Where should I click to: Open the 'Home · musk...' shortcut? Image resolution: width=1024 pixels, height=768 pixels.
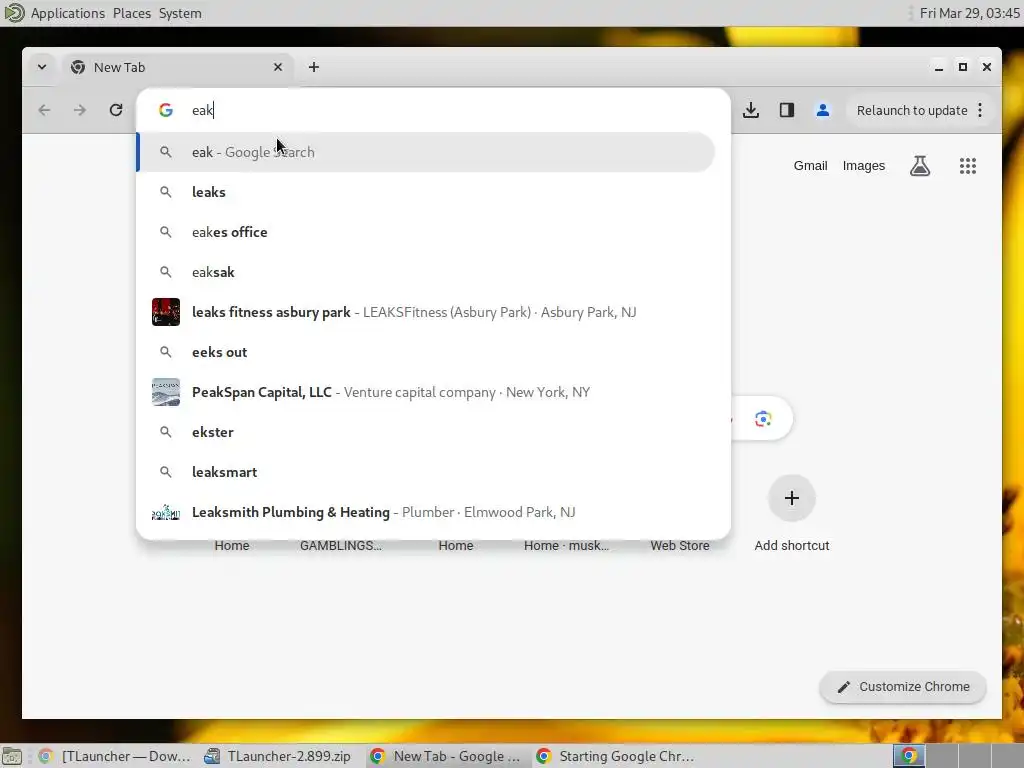566,545
